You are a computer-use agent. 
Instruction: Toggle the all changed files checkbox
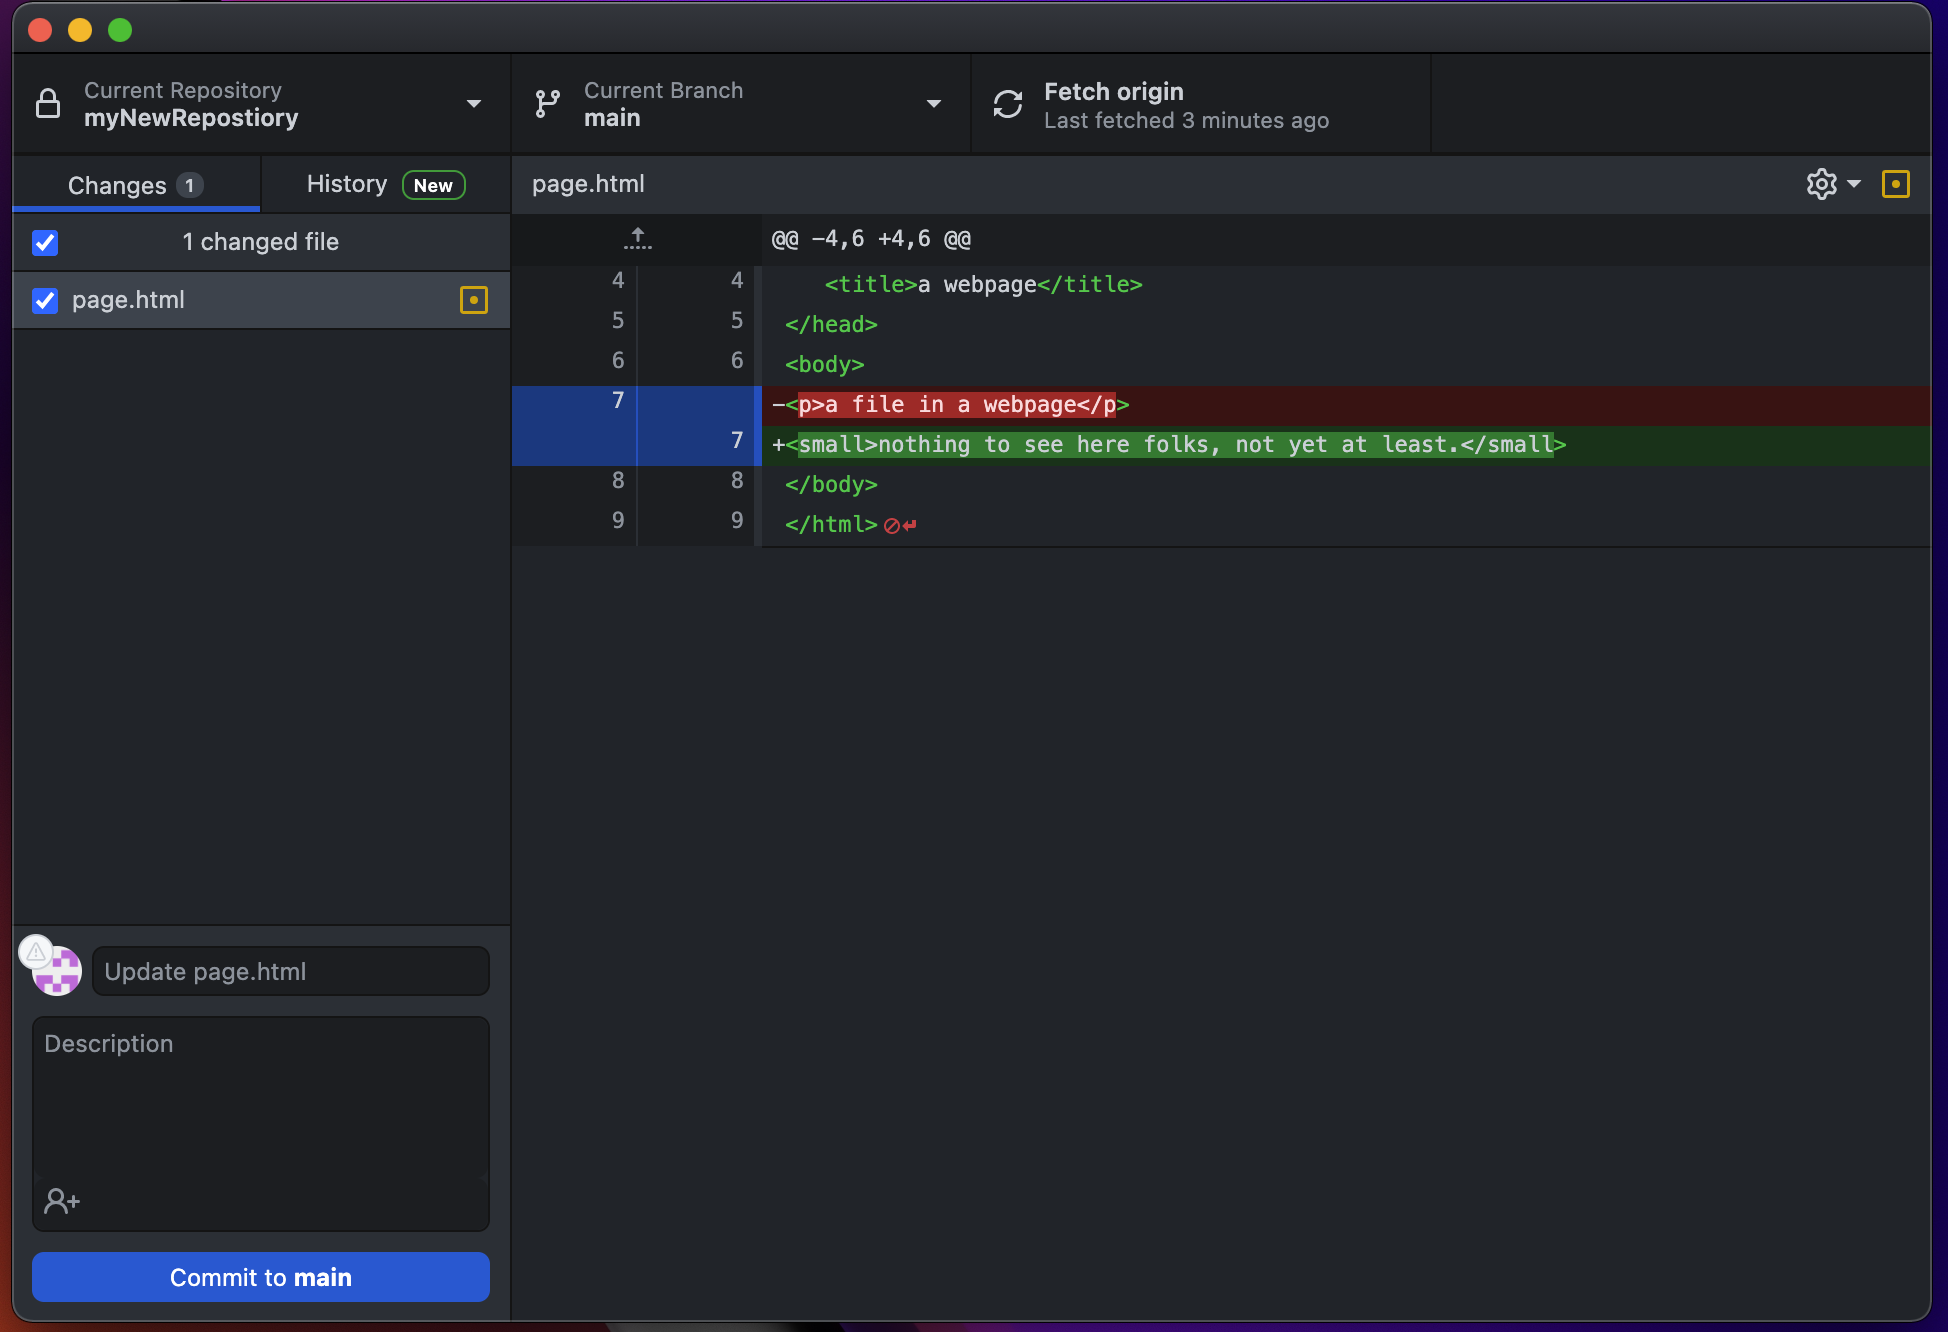[x=45, y=242]
